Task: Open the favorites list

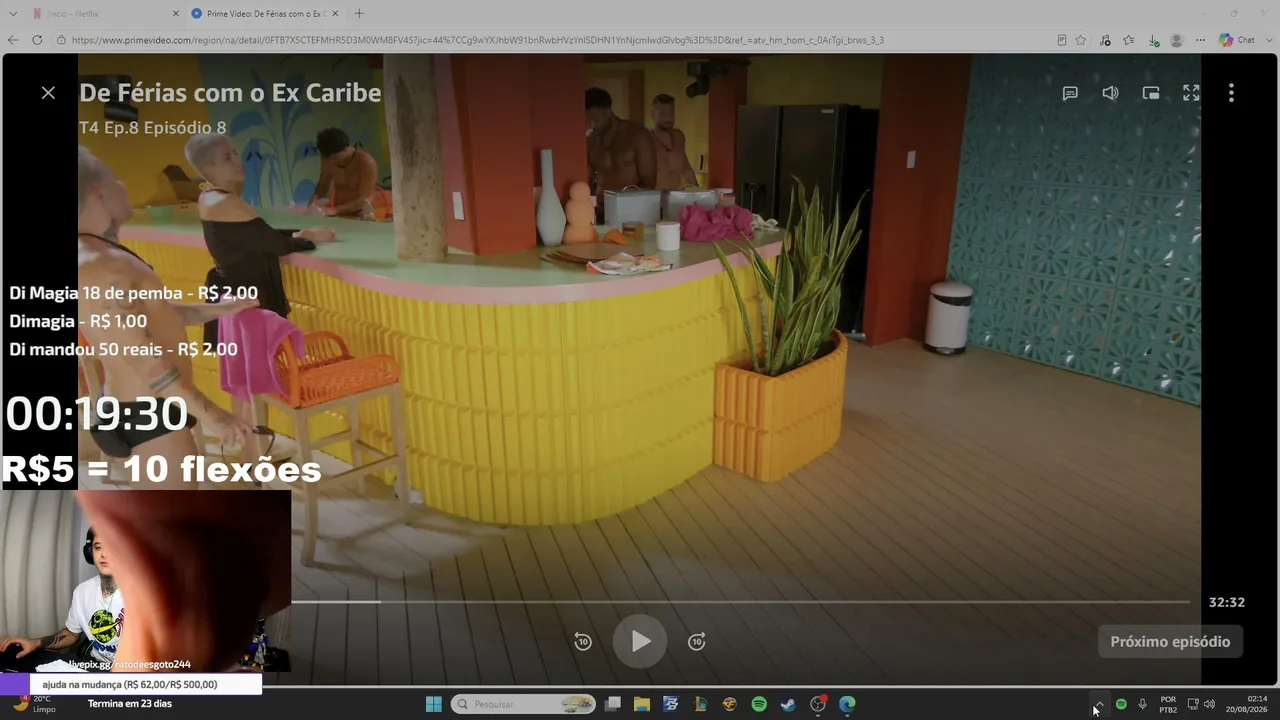Action: [x=1129, y=40]
